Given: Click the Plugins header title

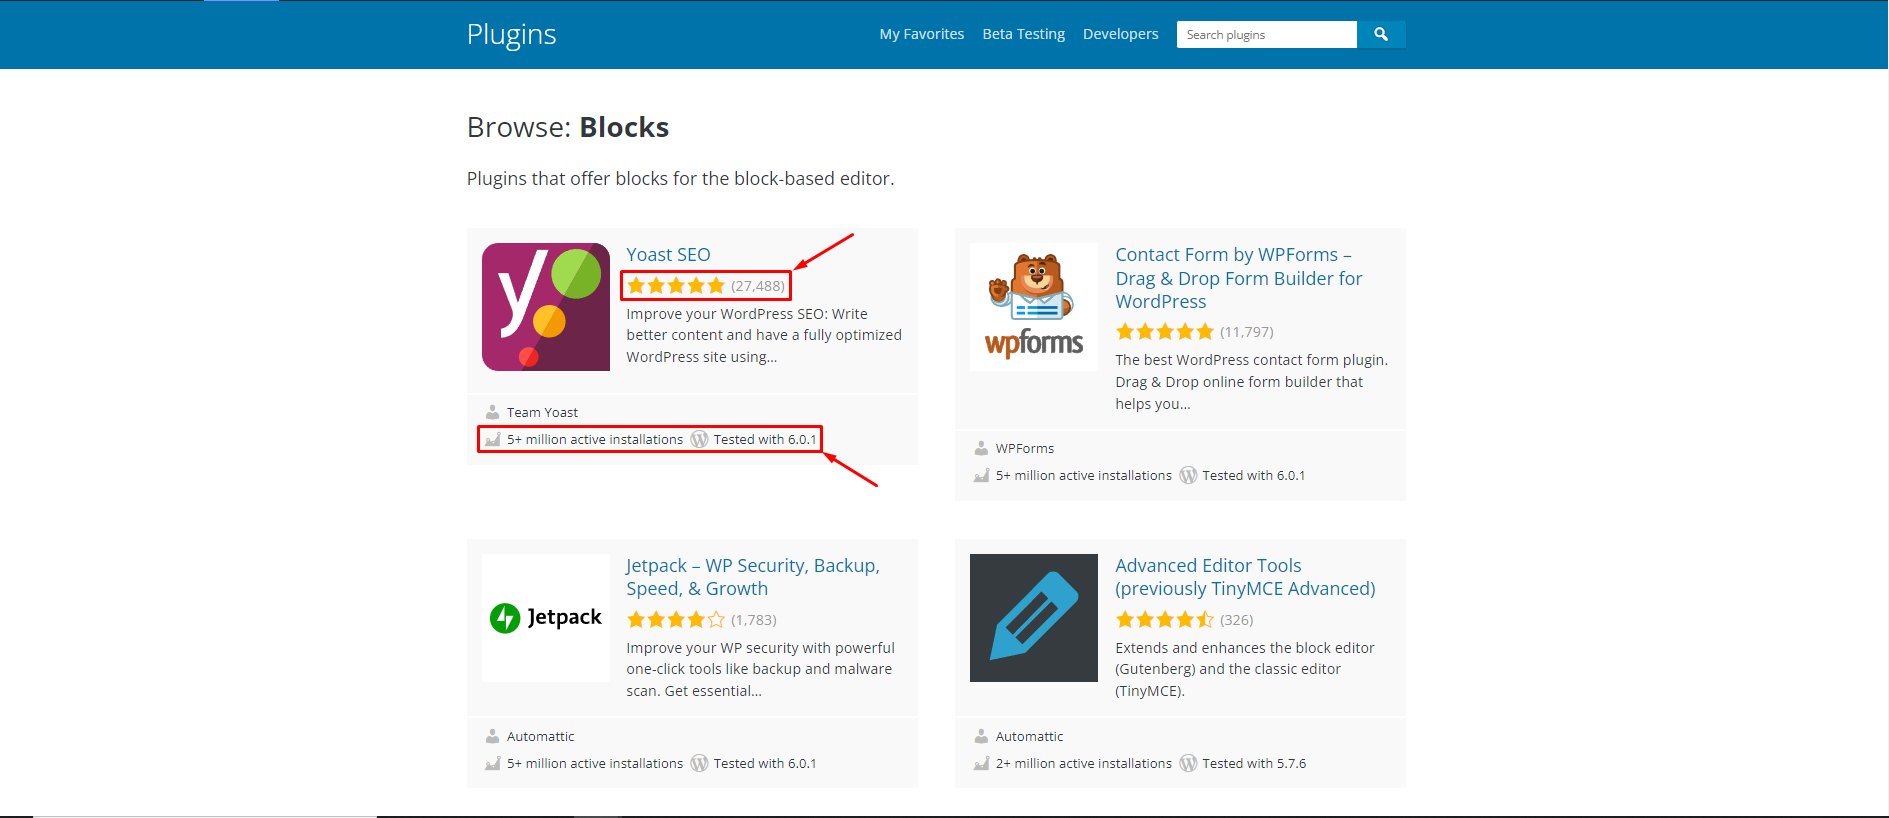Looking at the screenshot, I should (512, 34).
